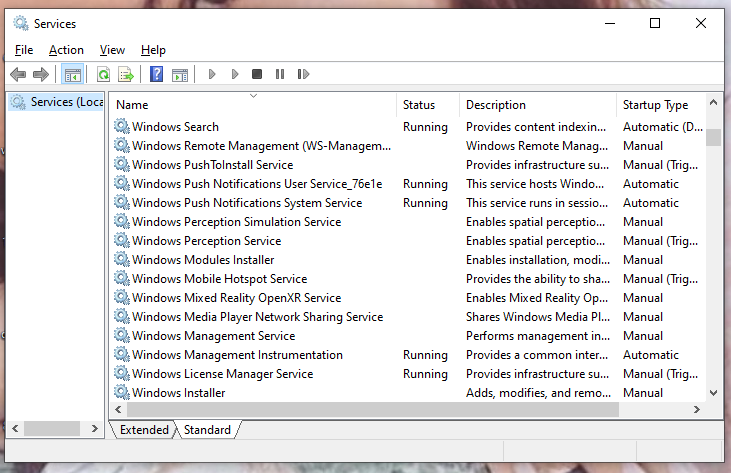The height and width of the screenshot is (473, 731).
Task: Toggle Show/Hide Console Tree icon
Action: [73, 74]
